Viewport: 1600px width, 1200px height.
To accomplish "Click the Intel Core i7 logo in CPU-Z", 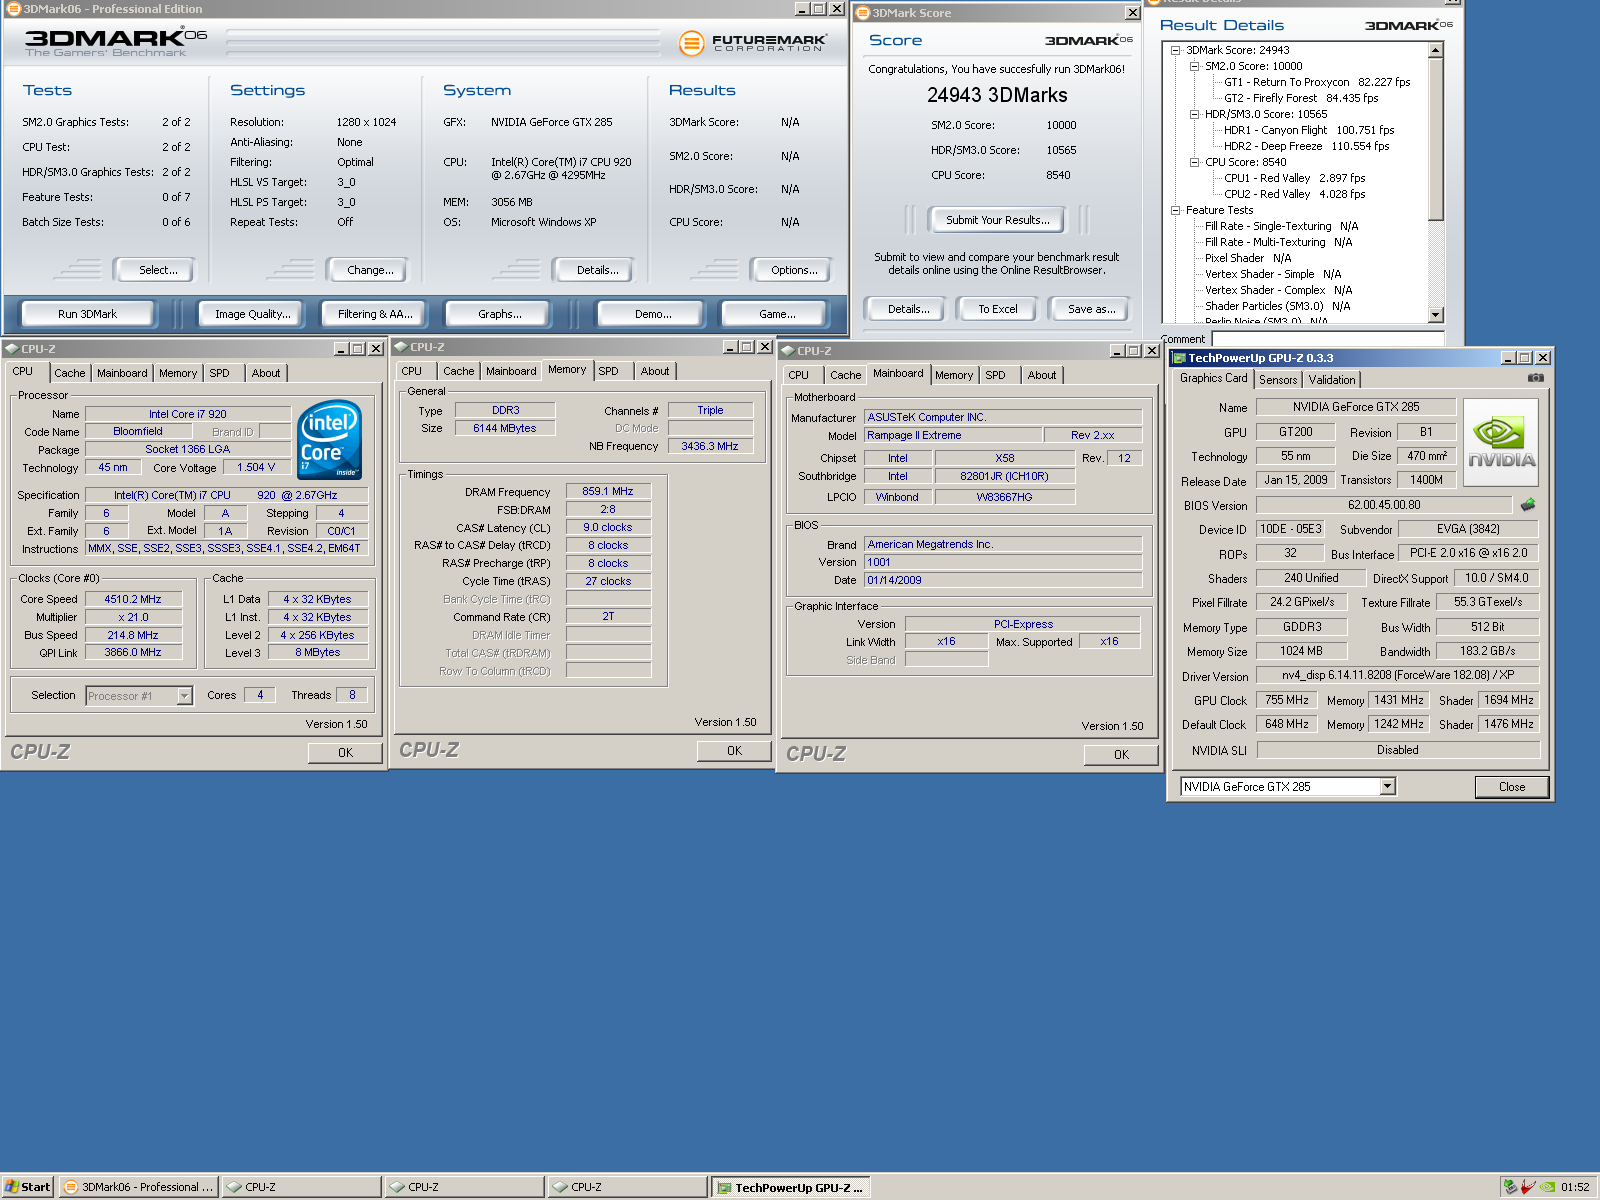I will (x=330, y=440).
